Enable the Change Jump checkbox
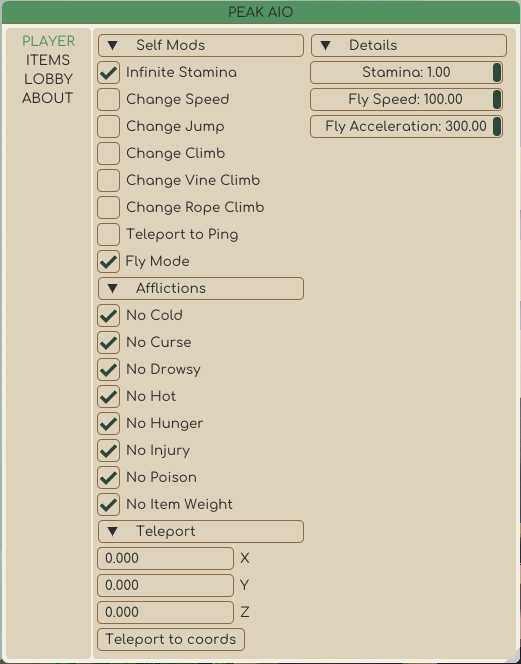This screenshot has width=521, height=664. tap(108, 127)
